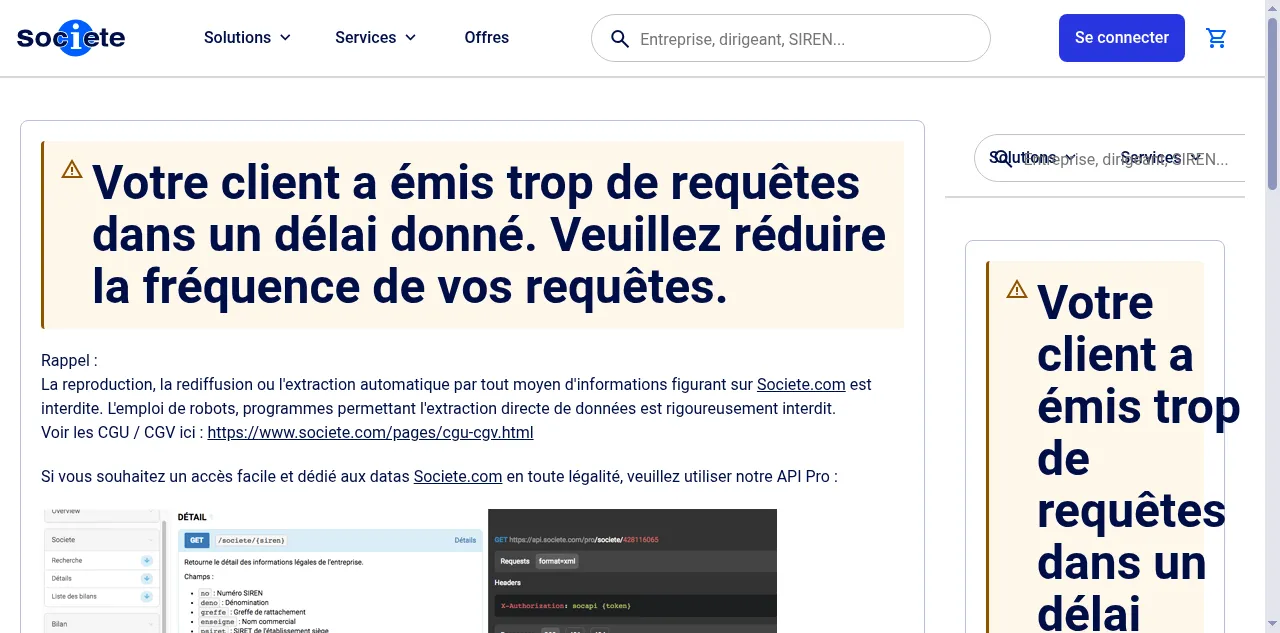Click the dark API request example thumbnail
The width and height of the screenshot is (1280, 633).
click(632, 570)
